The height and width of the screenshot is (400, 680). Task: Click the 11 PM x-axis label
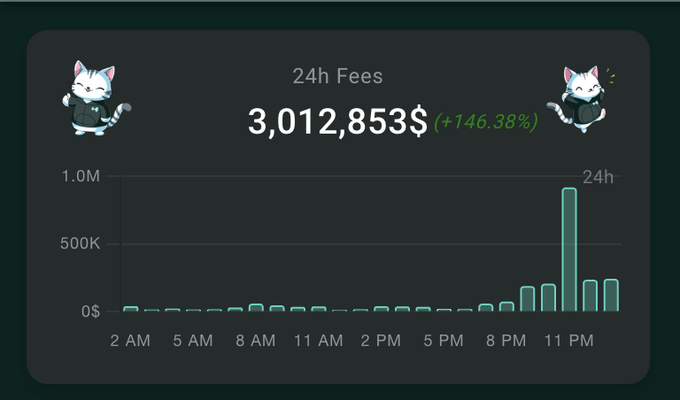click(569, 341)
